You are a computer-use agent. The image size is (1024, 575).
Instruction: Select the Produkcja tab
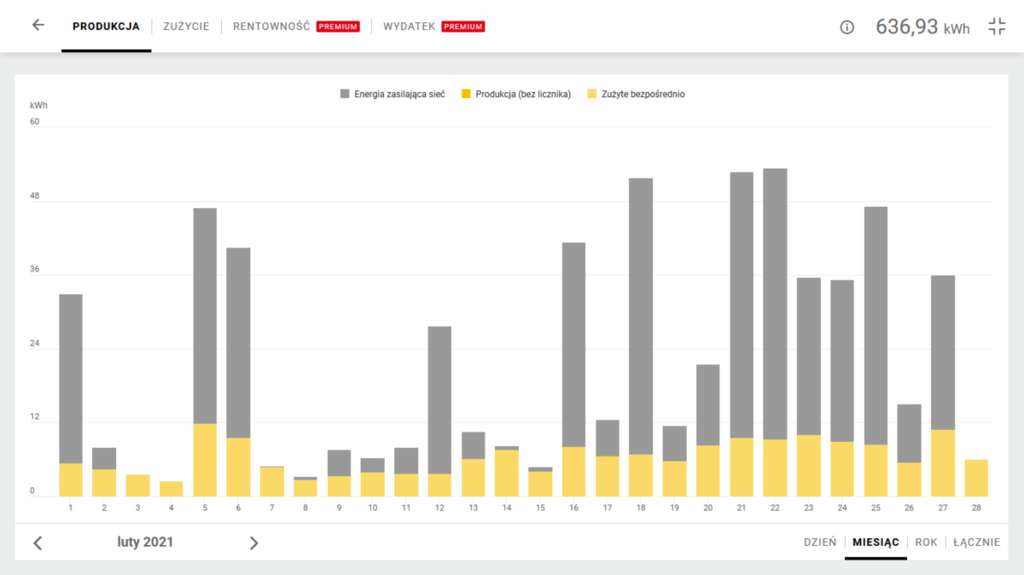click(106, 26)
